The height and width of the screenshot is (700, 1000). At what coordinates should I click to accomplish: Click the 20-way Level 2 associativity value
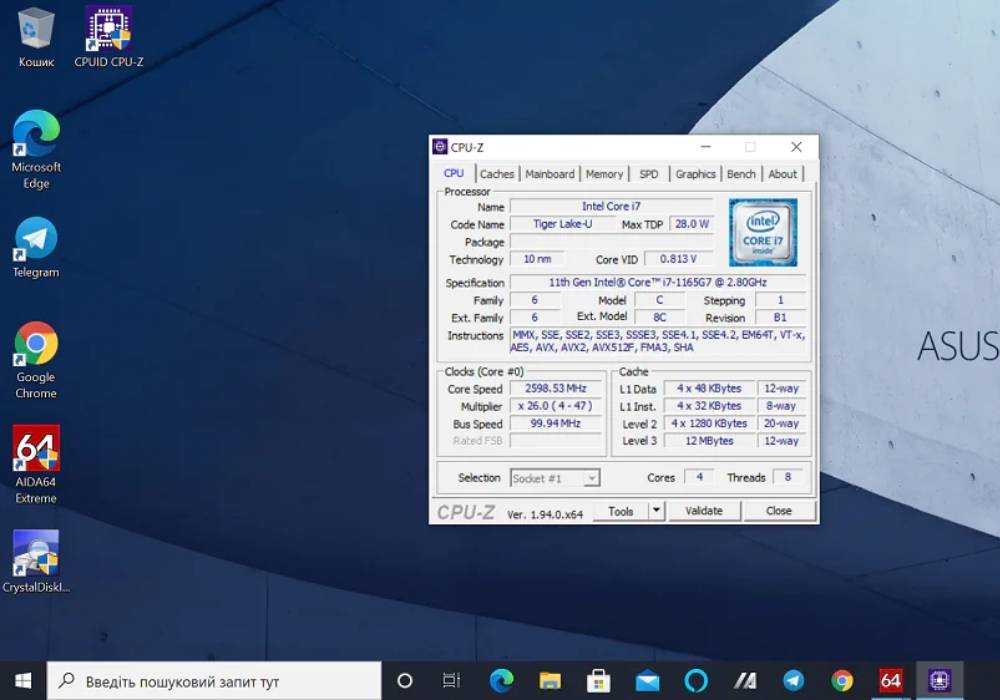[781, 423]
